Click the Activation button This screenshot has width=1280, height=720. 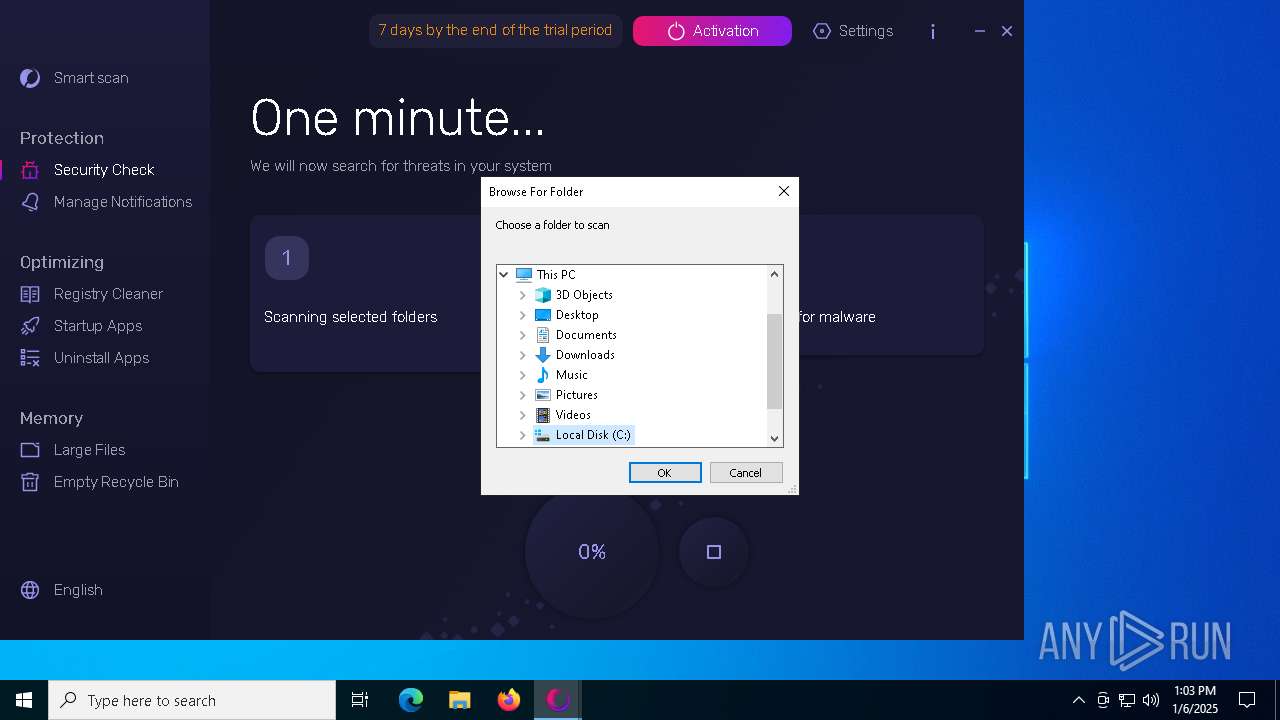click(x=712, y=31)
